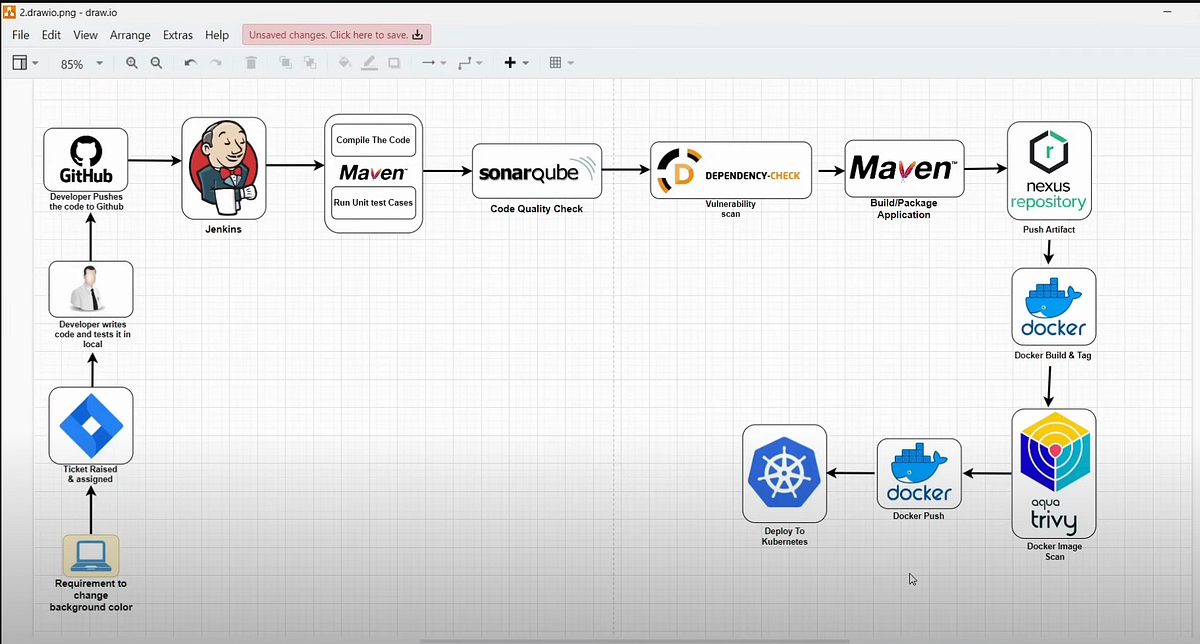Open the Arrange menu

coord(130,34)
